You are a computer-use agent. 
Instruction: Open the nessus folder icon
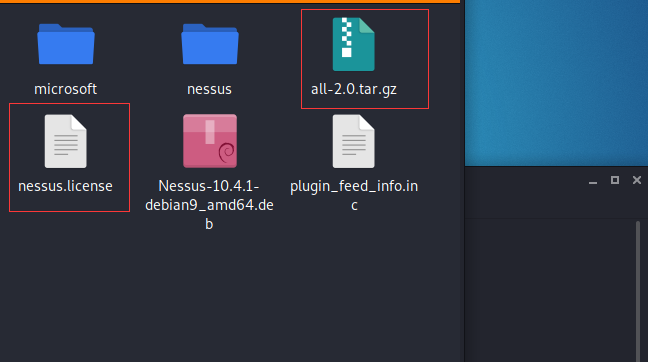(x=210, y=44)
